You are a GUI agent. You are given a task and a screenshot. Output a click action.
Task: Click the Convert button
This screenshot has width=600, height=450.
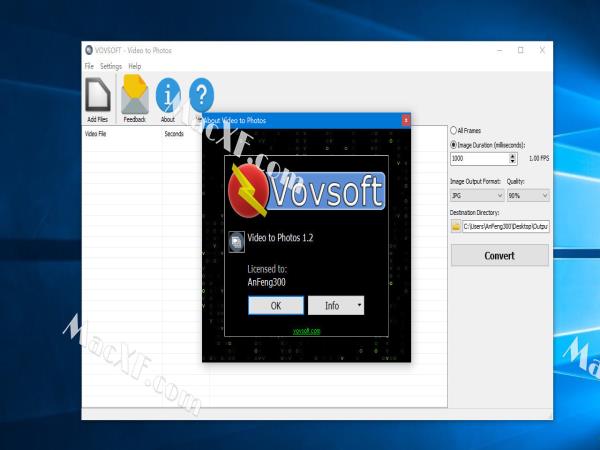(500, 256)
